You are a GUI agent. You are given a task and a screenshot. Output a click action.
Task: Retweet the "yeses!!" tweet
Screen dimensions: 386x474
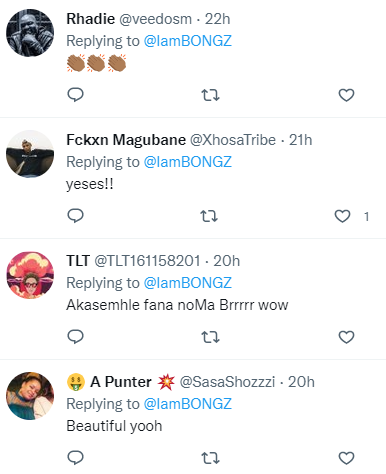point(209,216)
